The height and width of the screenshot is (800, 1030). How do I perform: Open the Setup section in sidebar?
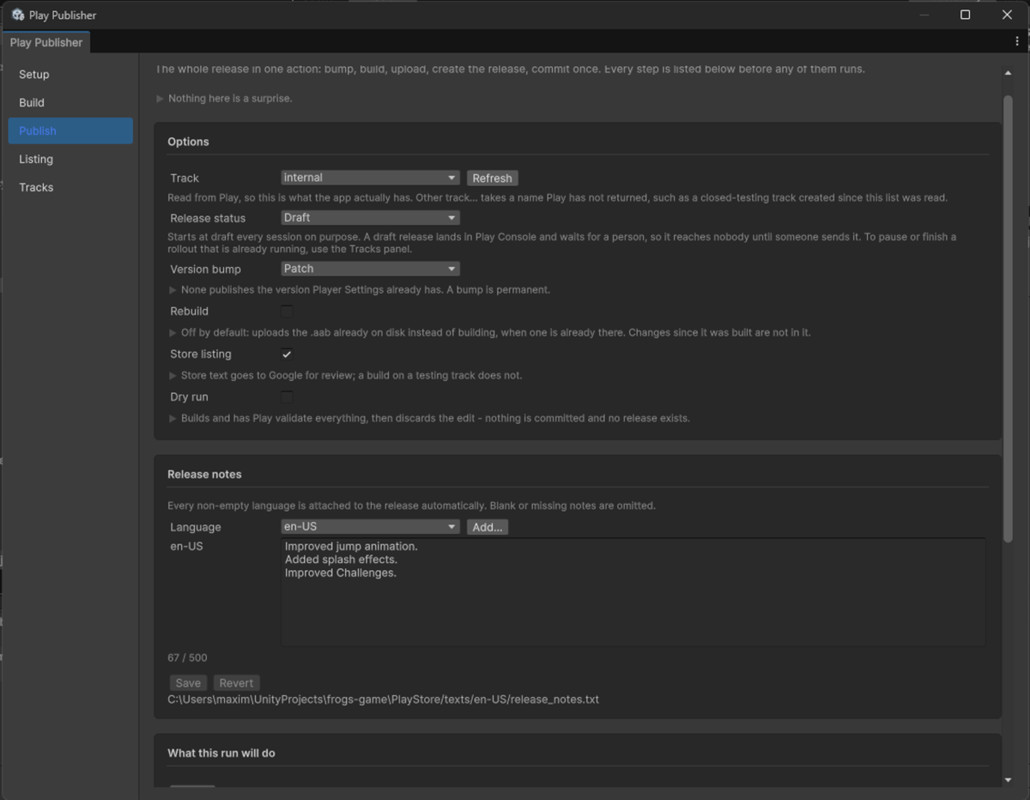(70, 74)
